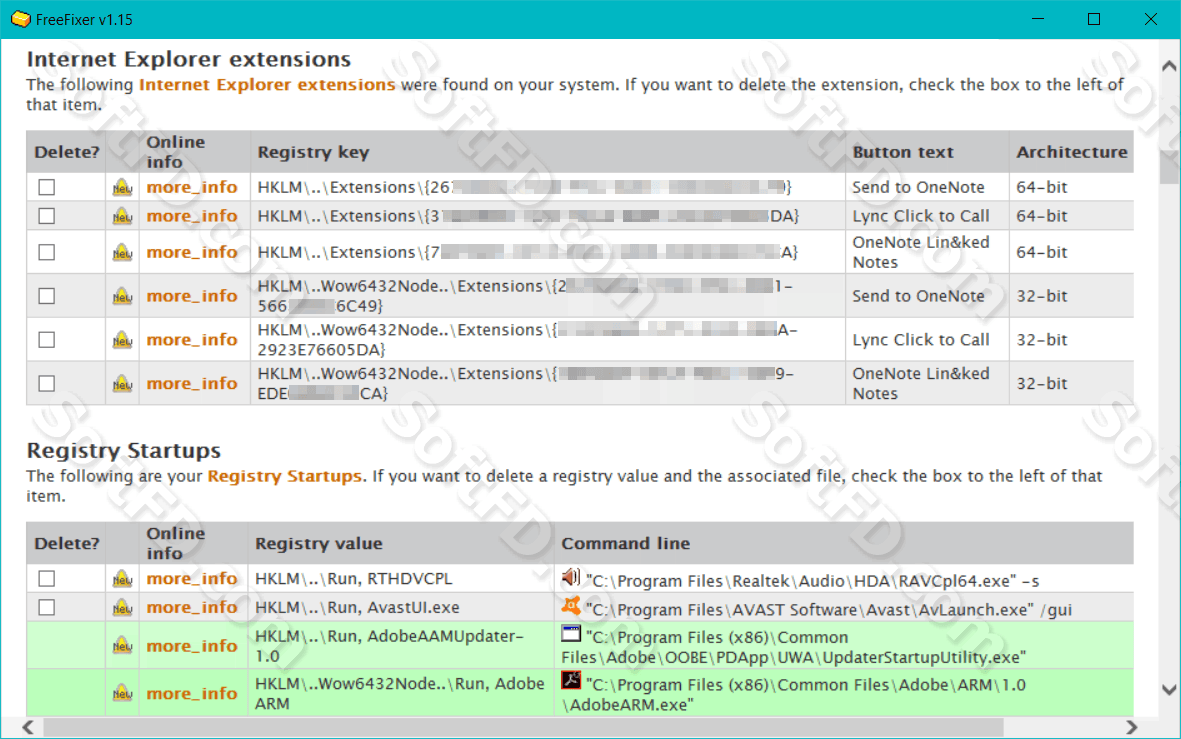
Task: Open more_info for 64-bit Send to OneNote
Action: pos(192,187)
